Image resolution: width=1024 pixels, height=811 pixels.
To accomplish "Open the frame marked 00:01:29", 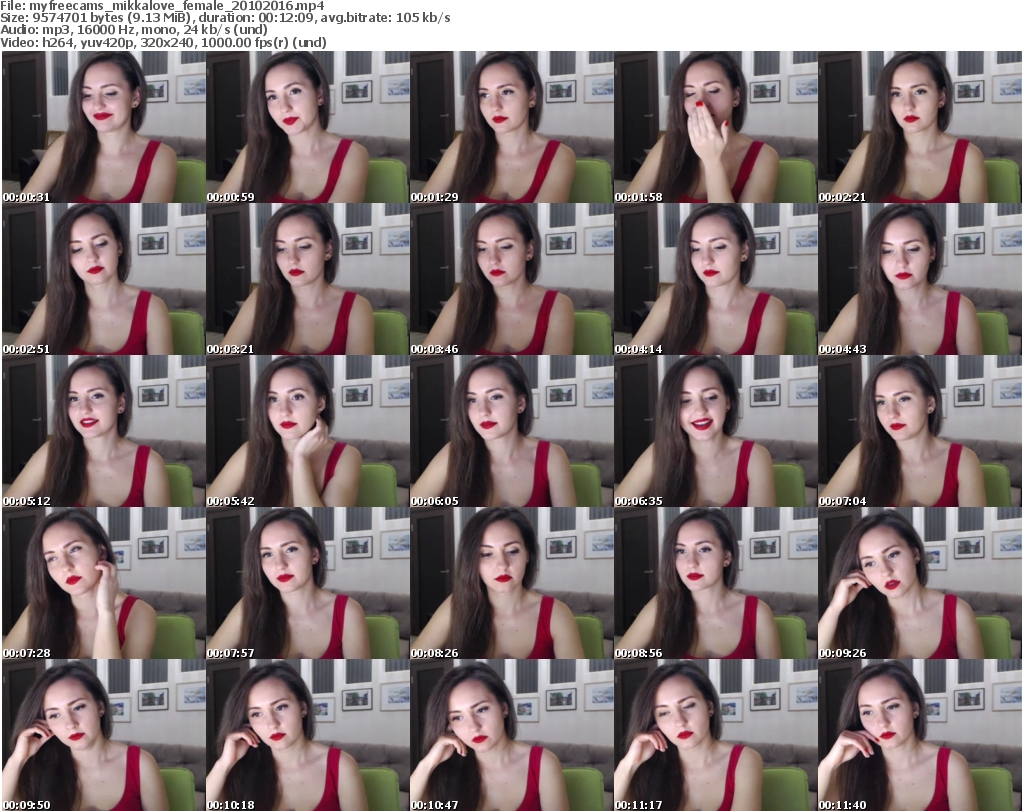I will pos(511,127).
